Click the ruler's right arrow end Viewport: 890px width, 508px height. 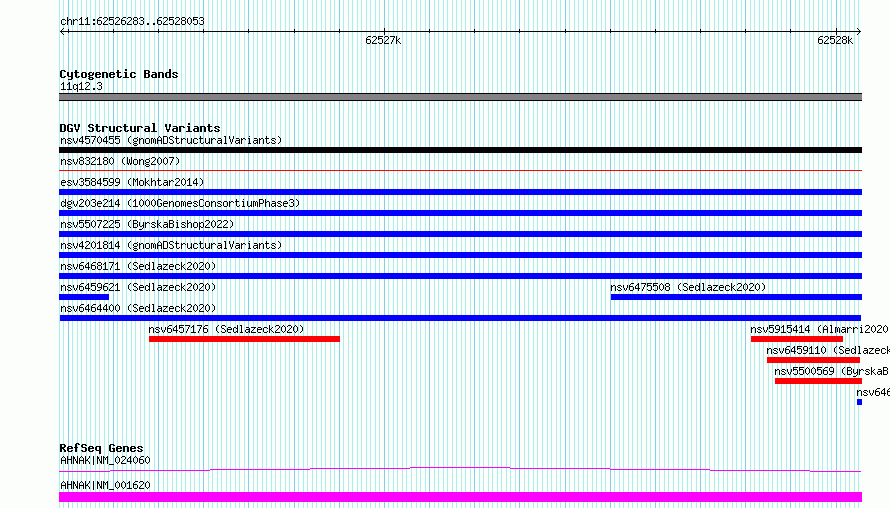tap(859, 31)
